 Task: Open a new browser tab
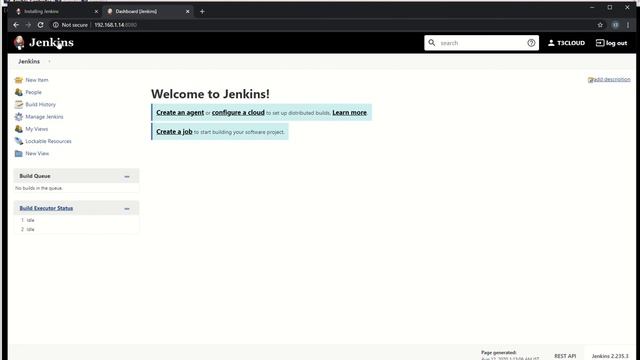[202, 11]
